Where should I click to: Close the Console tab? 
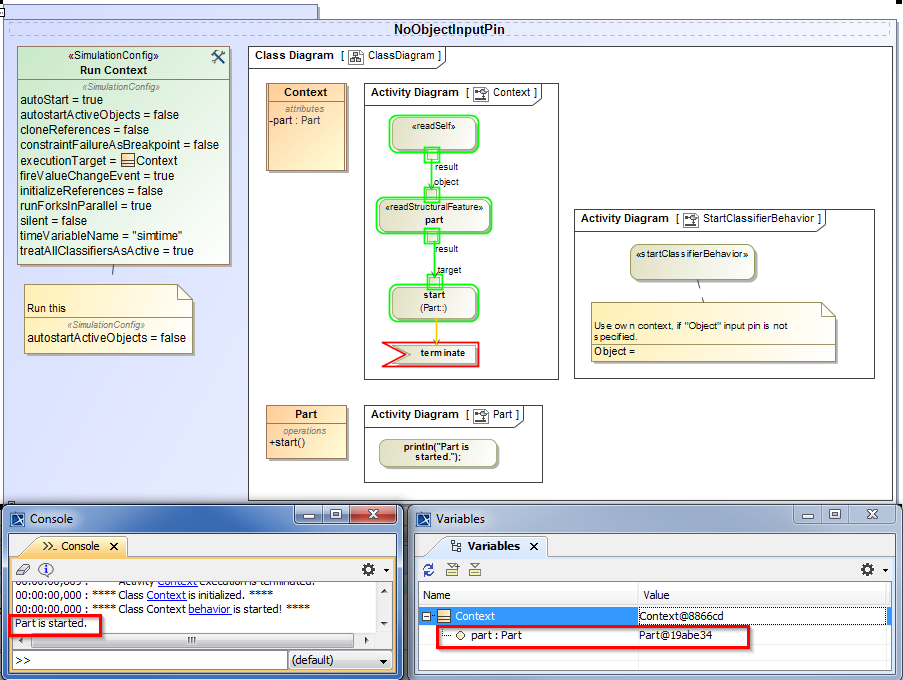114,546
